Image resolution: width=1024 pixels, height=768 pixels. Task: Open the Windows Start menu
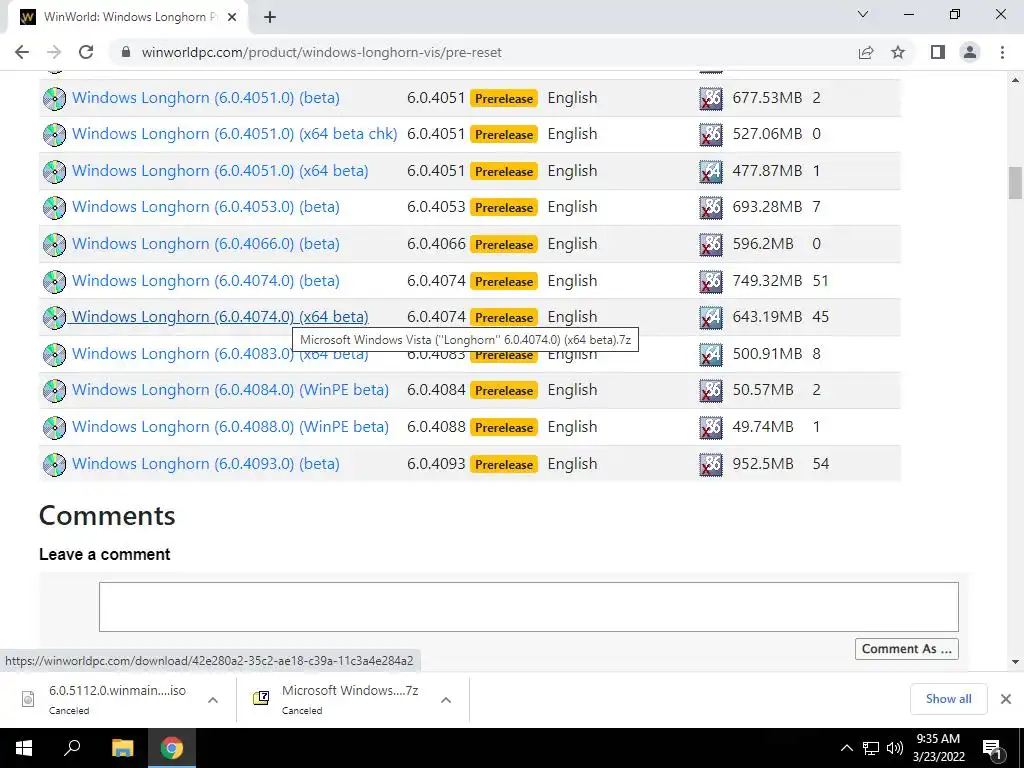pos(24,748)
